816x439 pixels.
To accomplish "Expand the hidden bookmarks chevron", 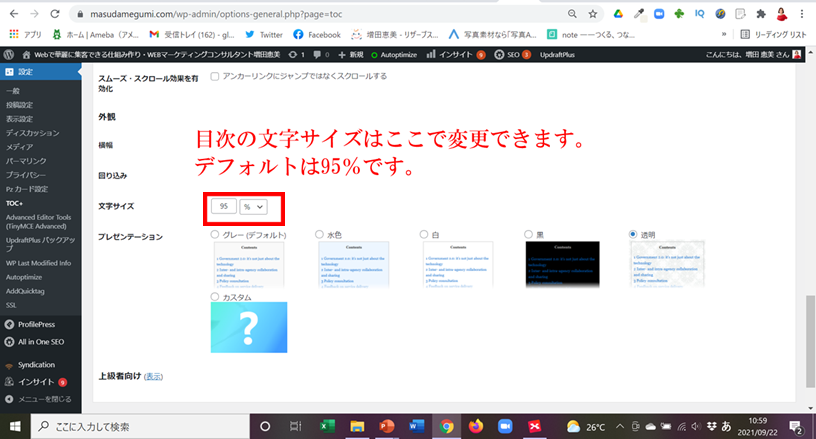I will click(724, 34).
